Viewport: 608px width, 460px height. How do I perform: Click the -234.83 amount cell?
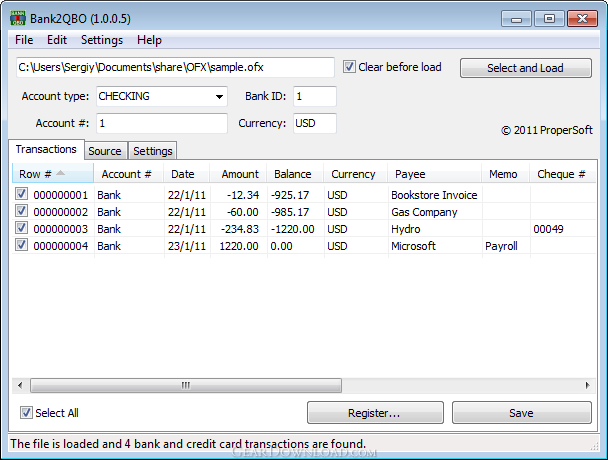tap(240, 229)
